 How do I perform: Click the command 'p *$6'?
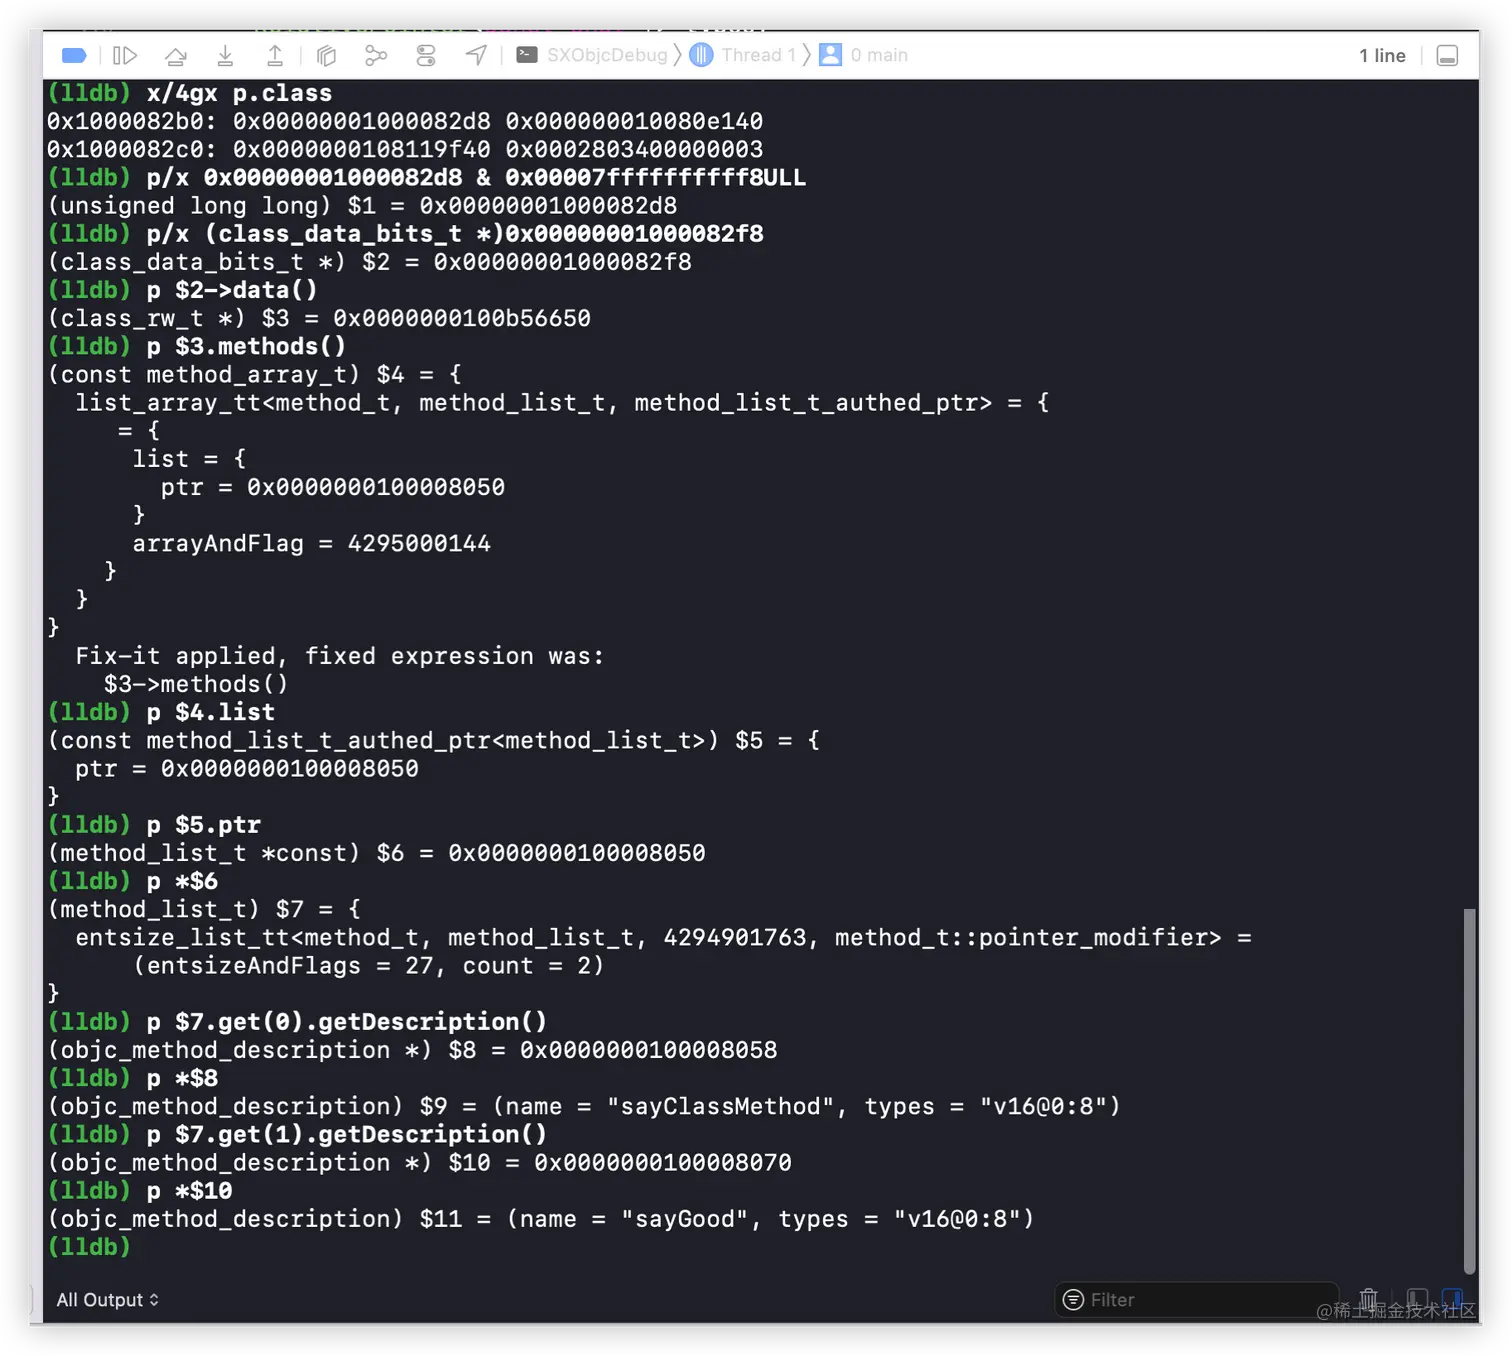point(182,881)
